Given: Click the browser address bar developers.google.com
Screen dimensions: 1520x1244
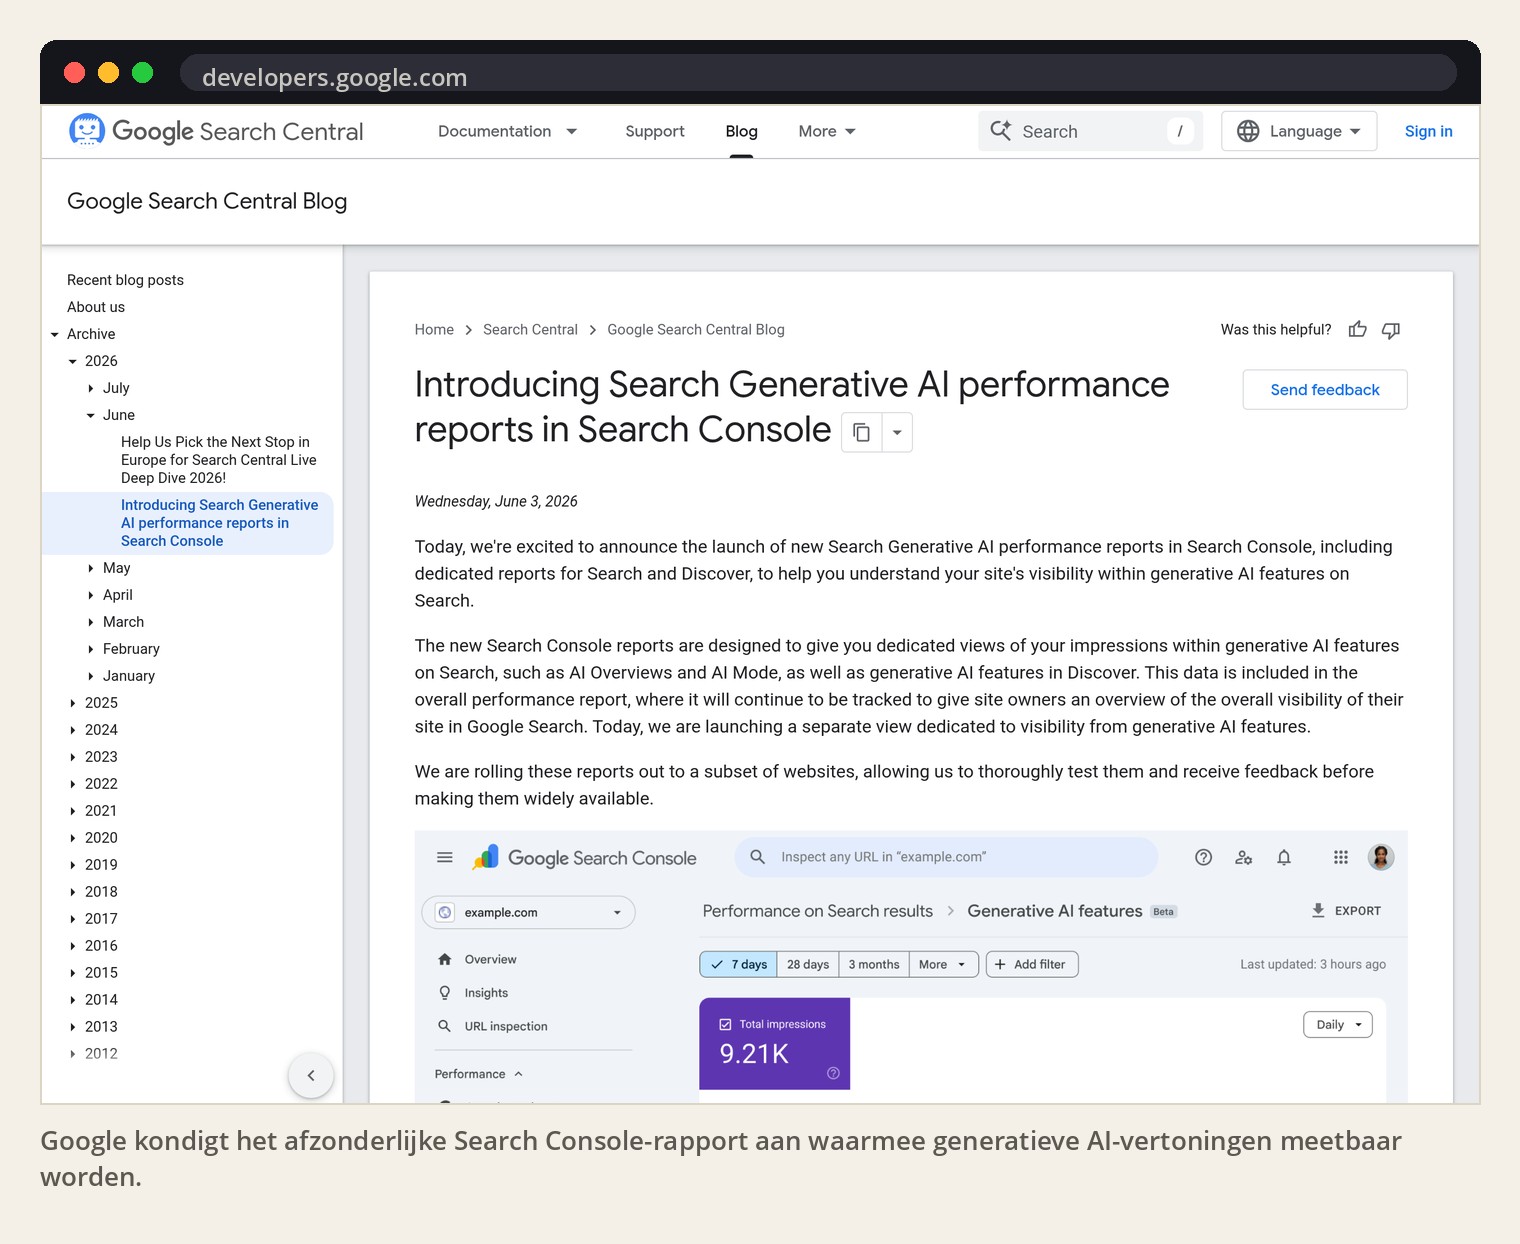Looking at the screenshot, I should [818, 74].
